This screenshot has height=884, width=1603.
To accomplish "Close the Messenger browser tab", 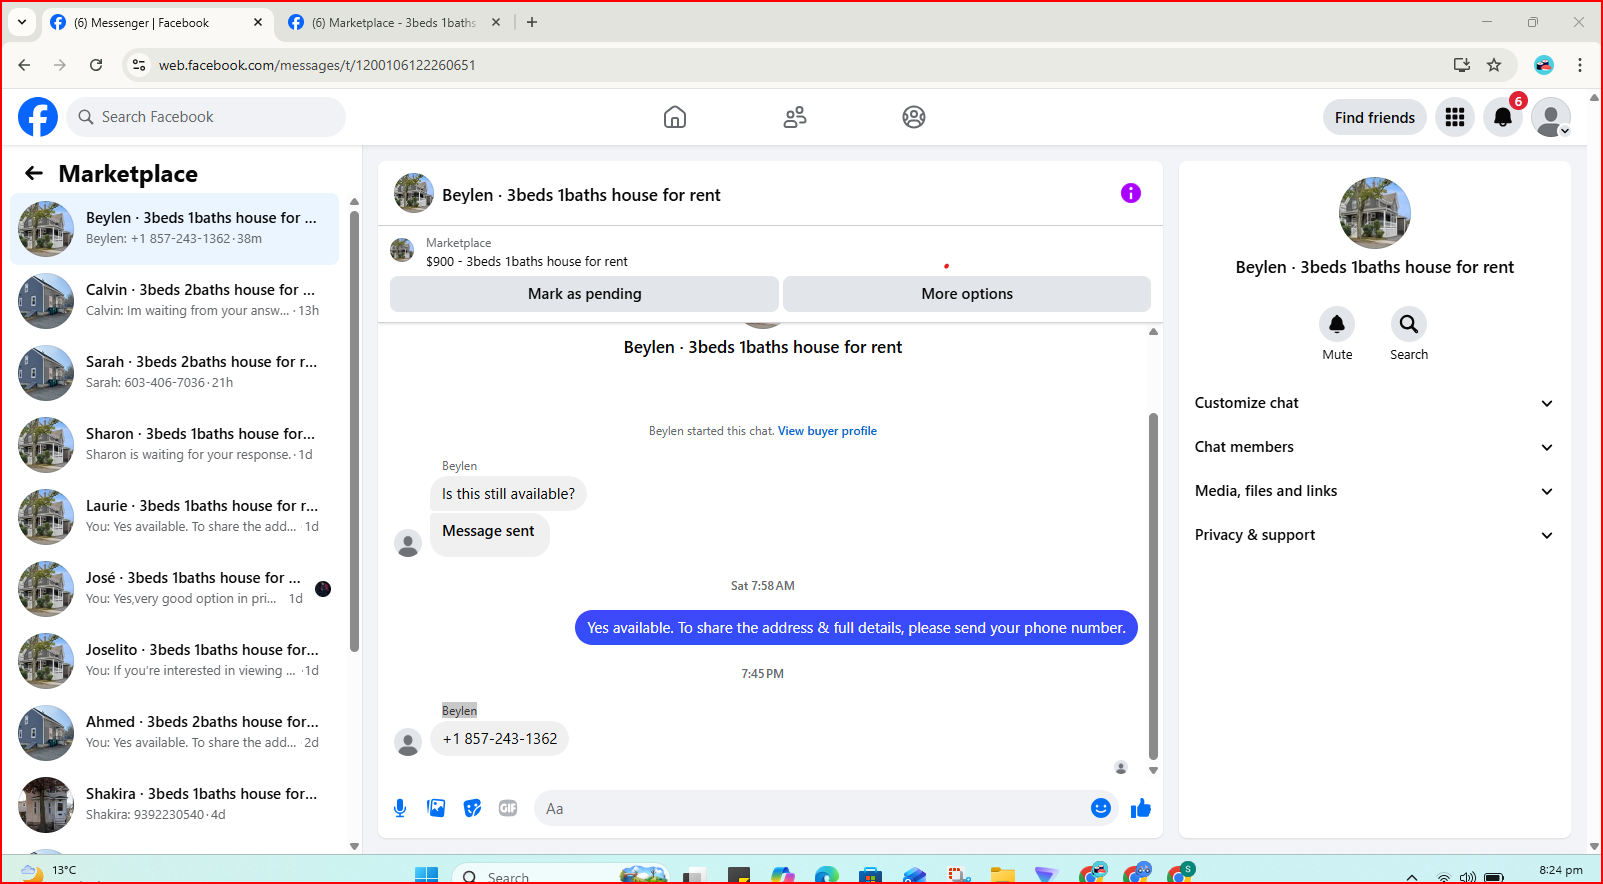I will pos(258,22).
